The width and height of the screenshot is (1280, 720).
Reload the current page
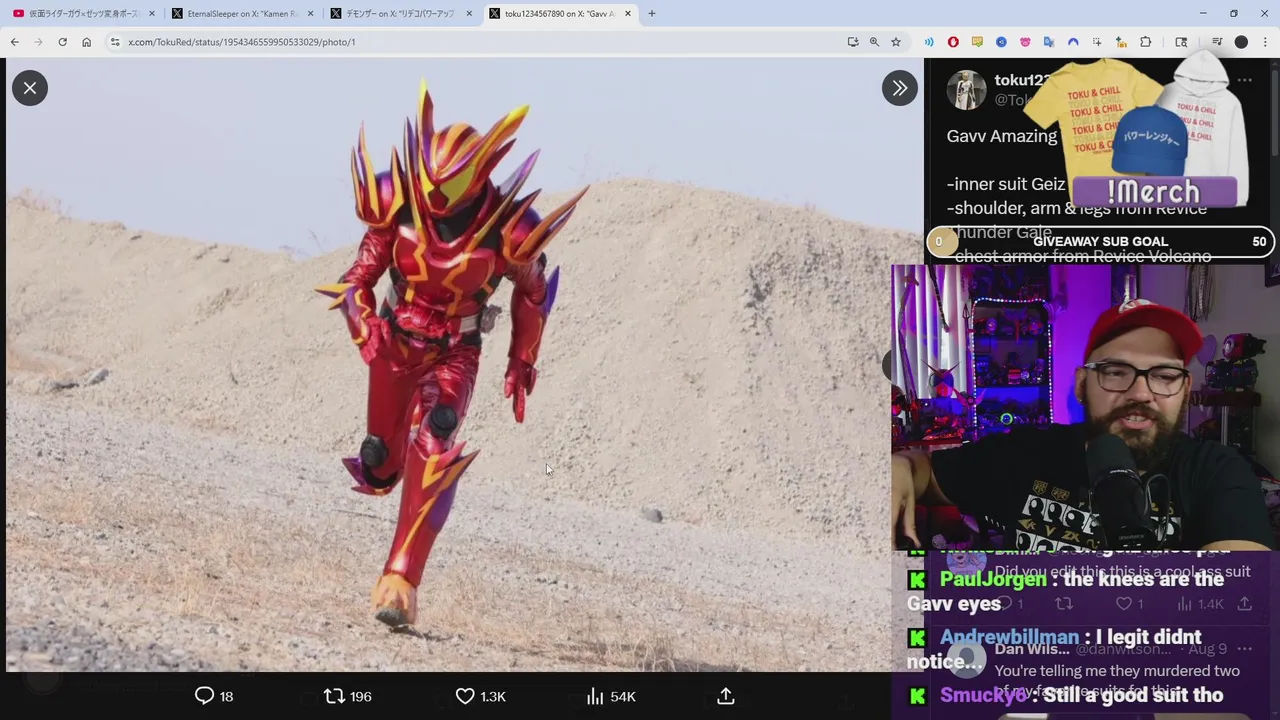tap(62, 42)
